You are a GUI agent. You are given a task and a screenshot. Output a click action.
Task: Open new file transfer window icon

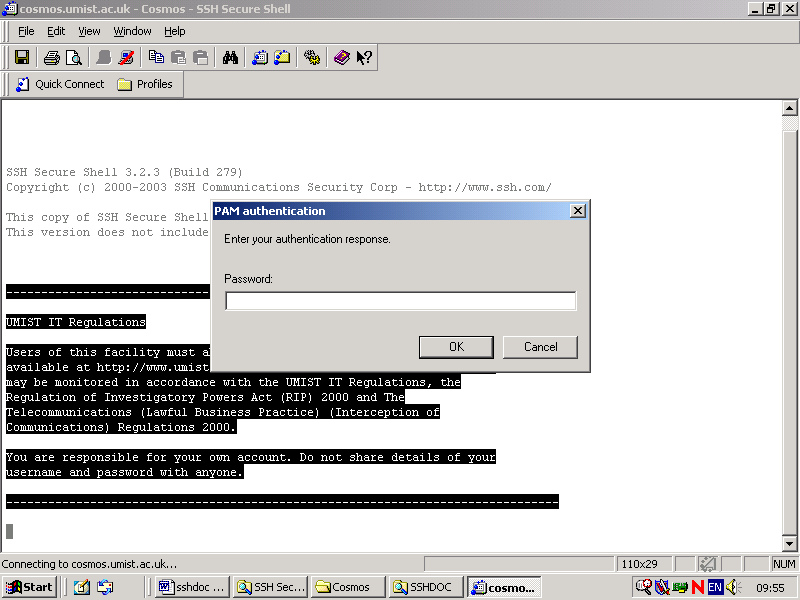pyautogui.click(x=282, y=58)
